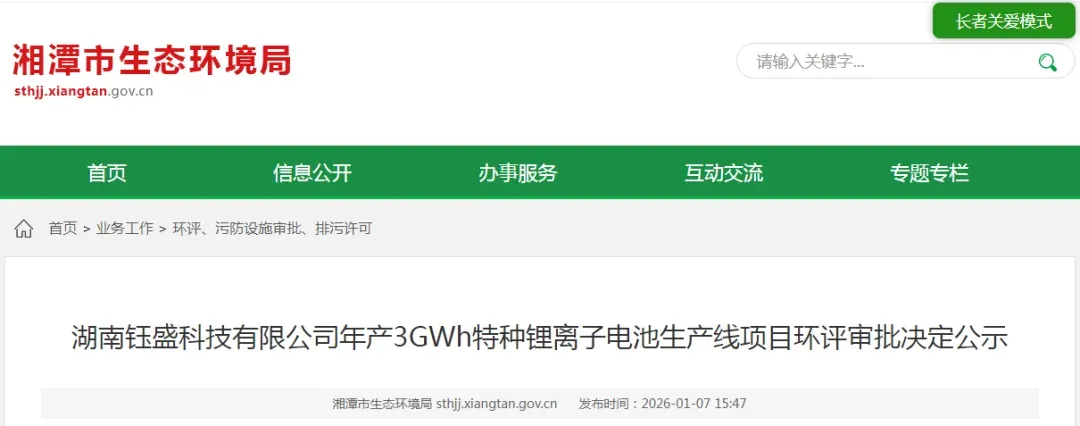Navigate to the 业务工作 breadcrumb link
This screenshot has width=1080, height=426.
click(125, 229)
